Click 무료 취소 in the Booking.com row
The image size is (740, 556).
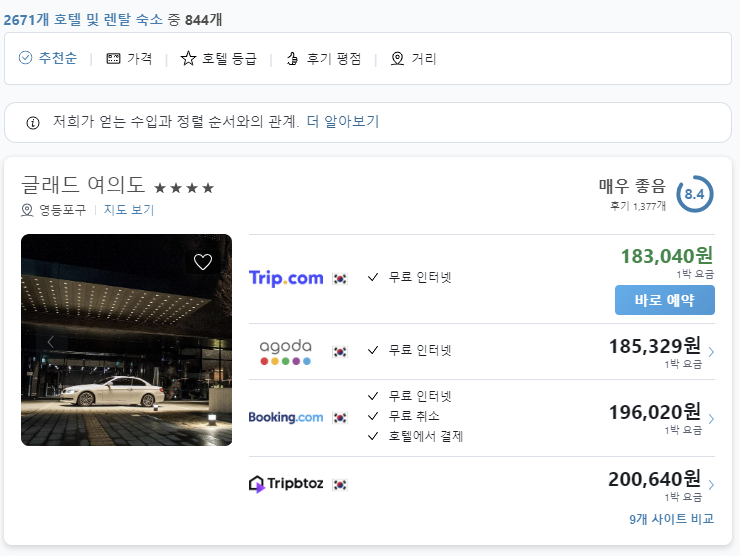[x=414, y=416]
